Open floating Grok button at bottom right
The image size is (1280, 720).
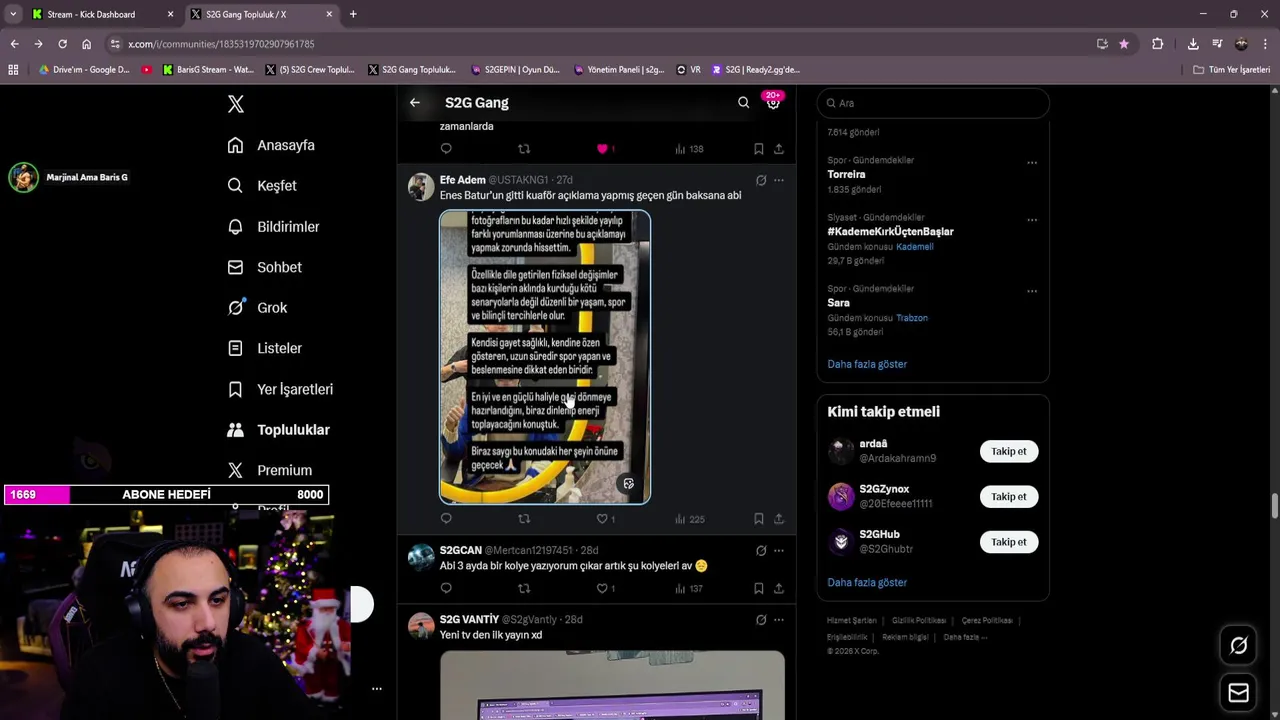point(1238,646)
